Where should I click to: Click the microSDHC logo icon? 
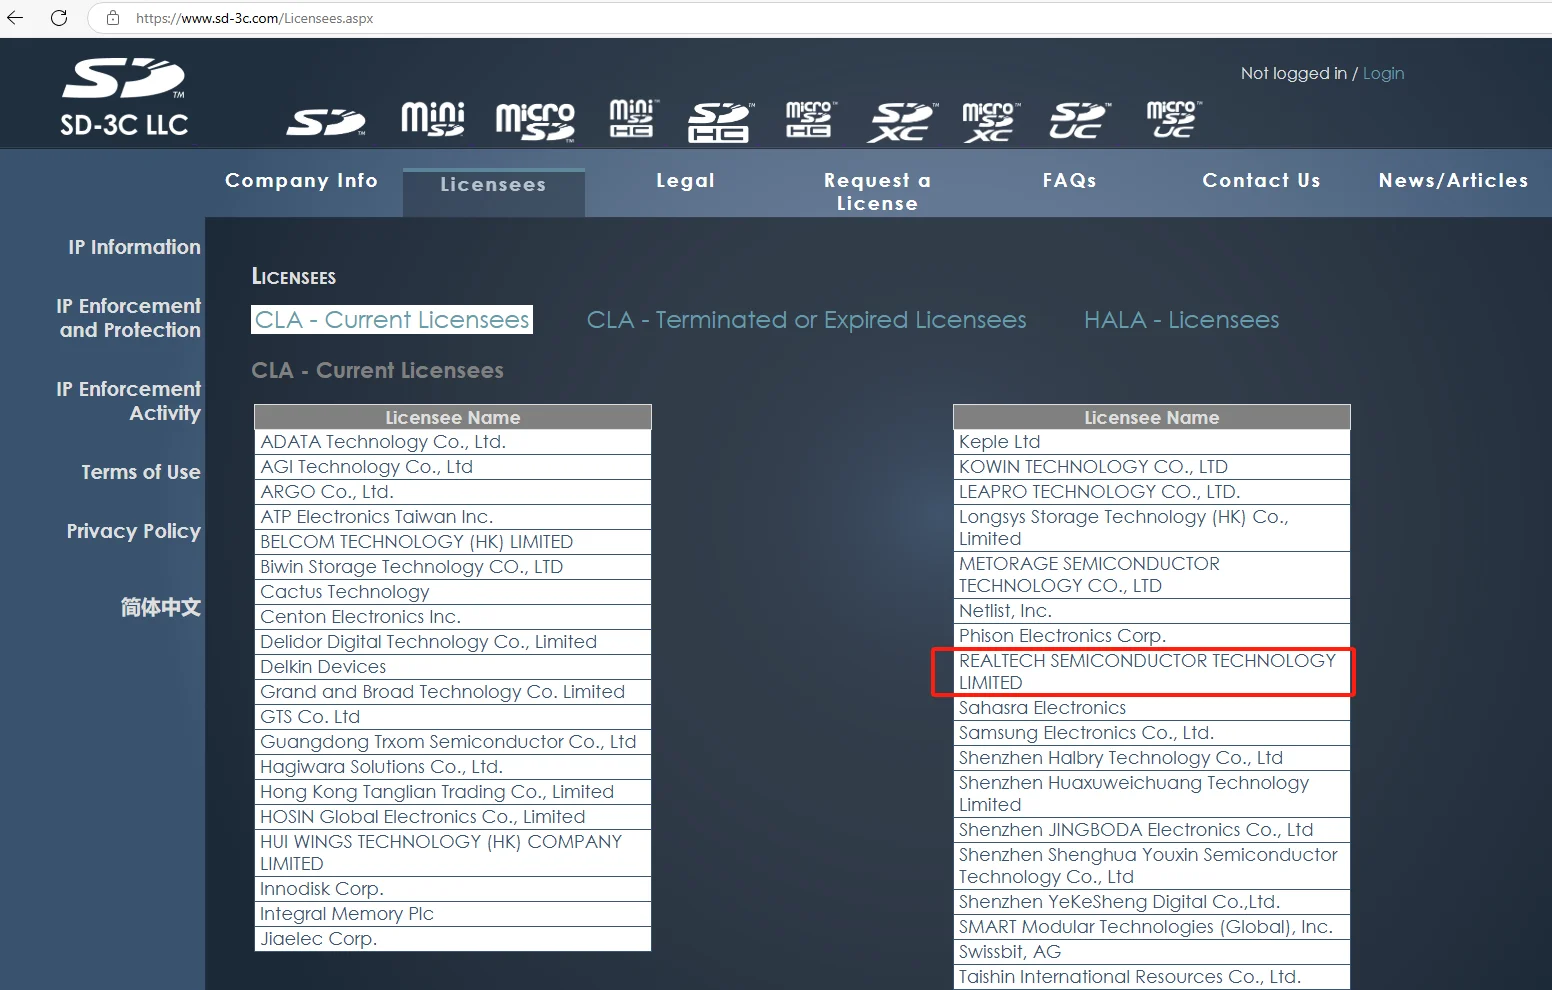pos(809,119)
